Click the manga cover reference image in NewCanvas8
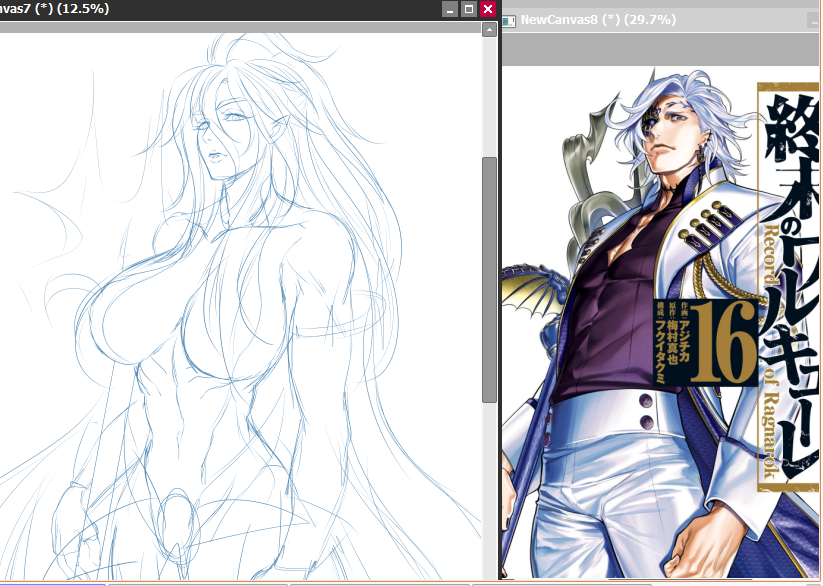The width and height of the screenshot is (823, 586). click(662, 321)
